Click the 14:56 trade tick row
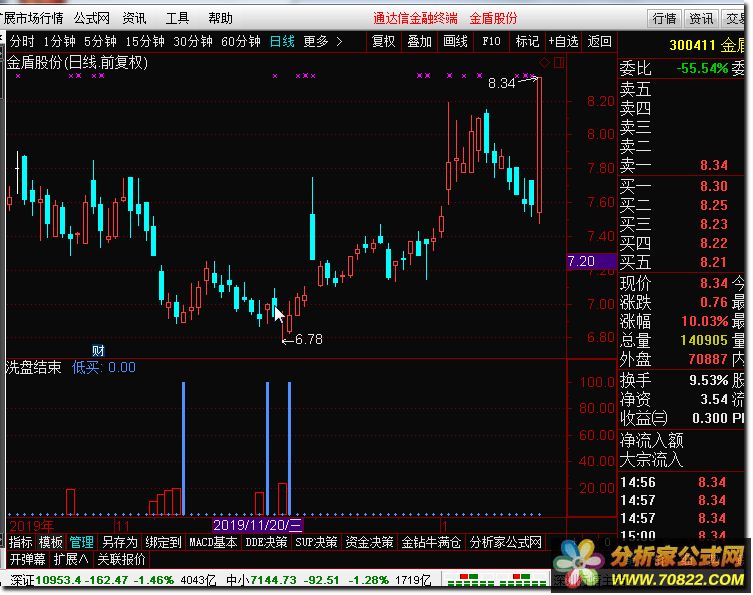Image resolution: width=753 pixels, height=595 pixels. pyautogui.click(x=680, y=482)
